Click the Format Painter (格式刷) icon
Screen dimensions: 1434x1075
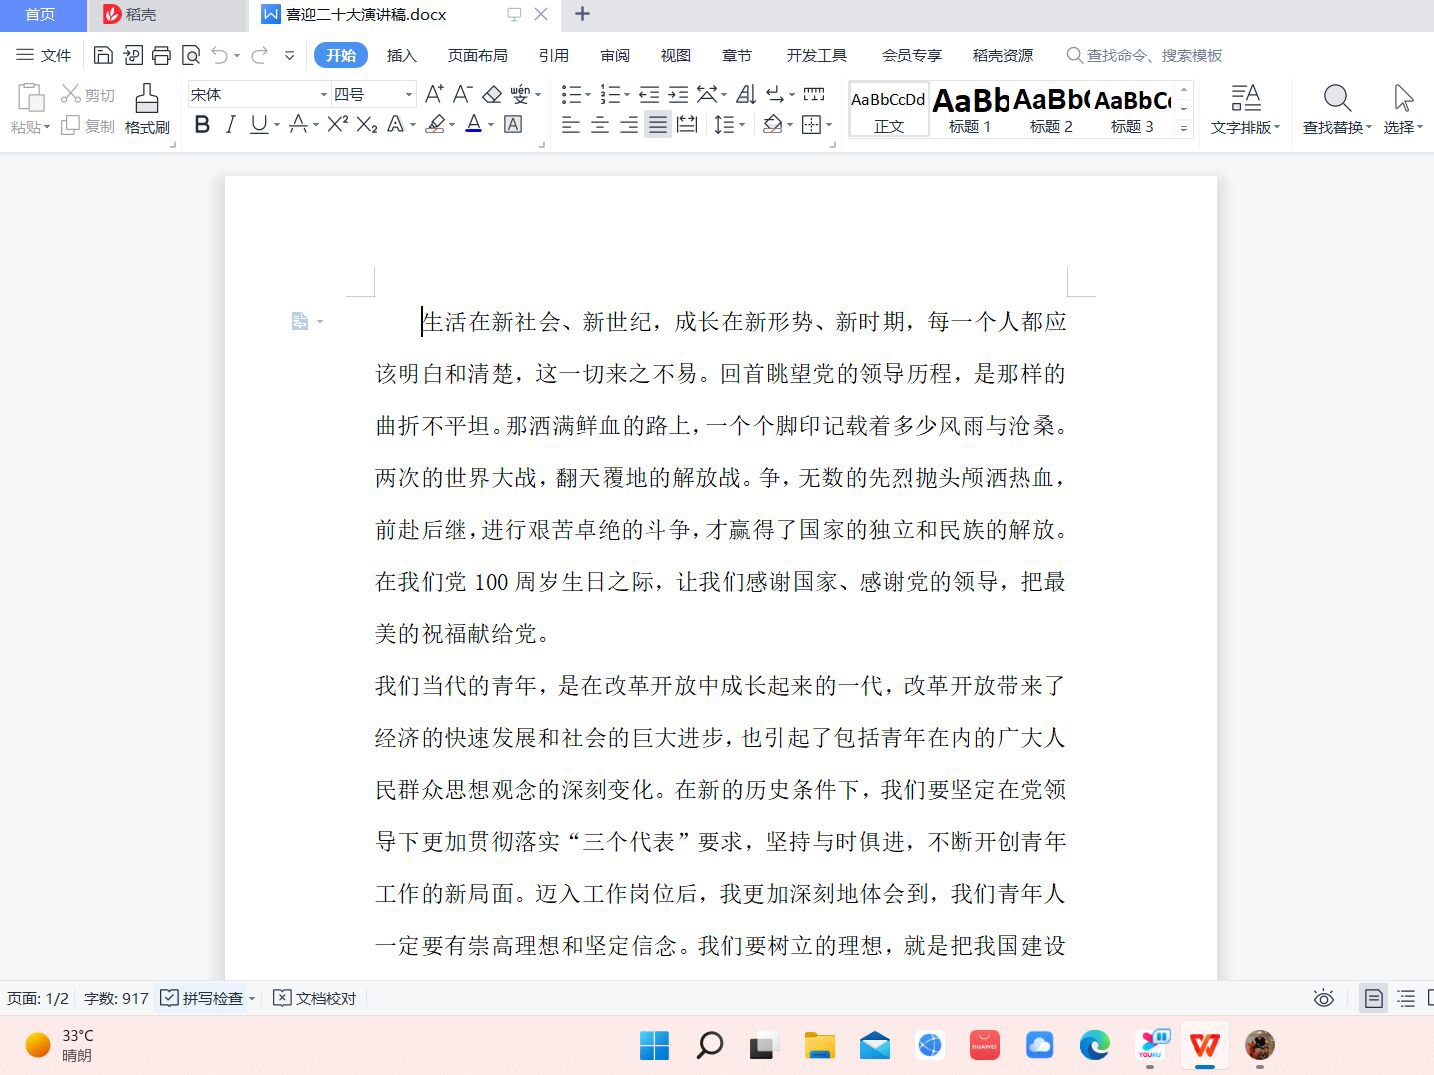[x=147, y=108]
